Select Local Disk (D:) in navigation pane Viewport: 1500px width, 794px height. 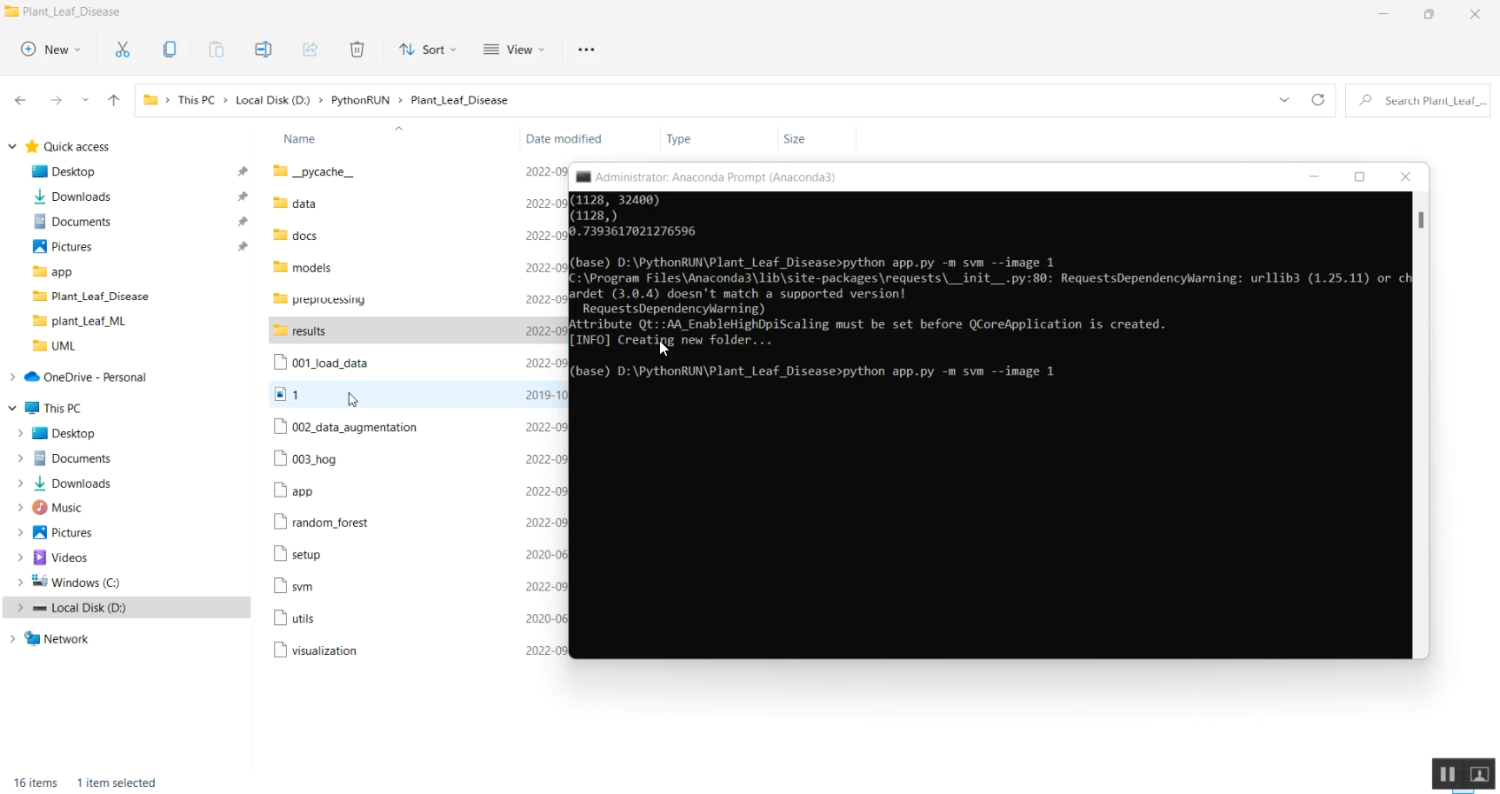click(x=88, y=608)
